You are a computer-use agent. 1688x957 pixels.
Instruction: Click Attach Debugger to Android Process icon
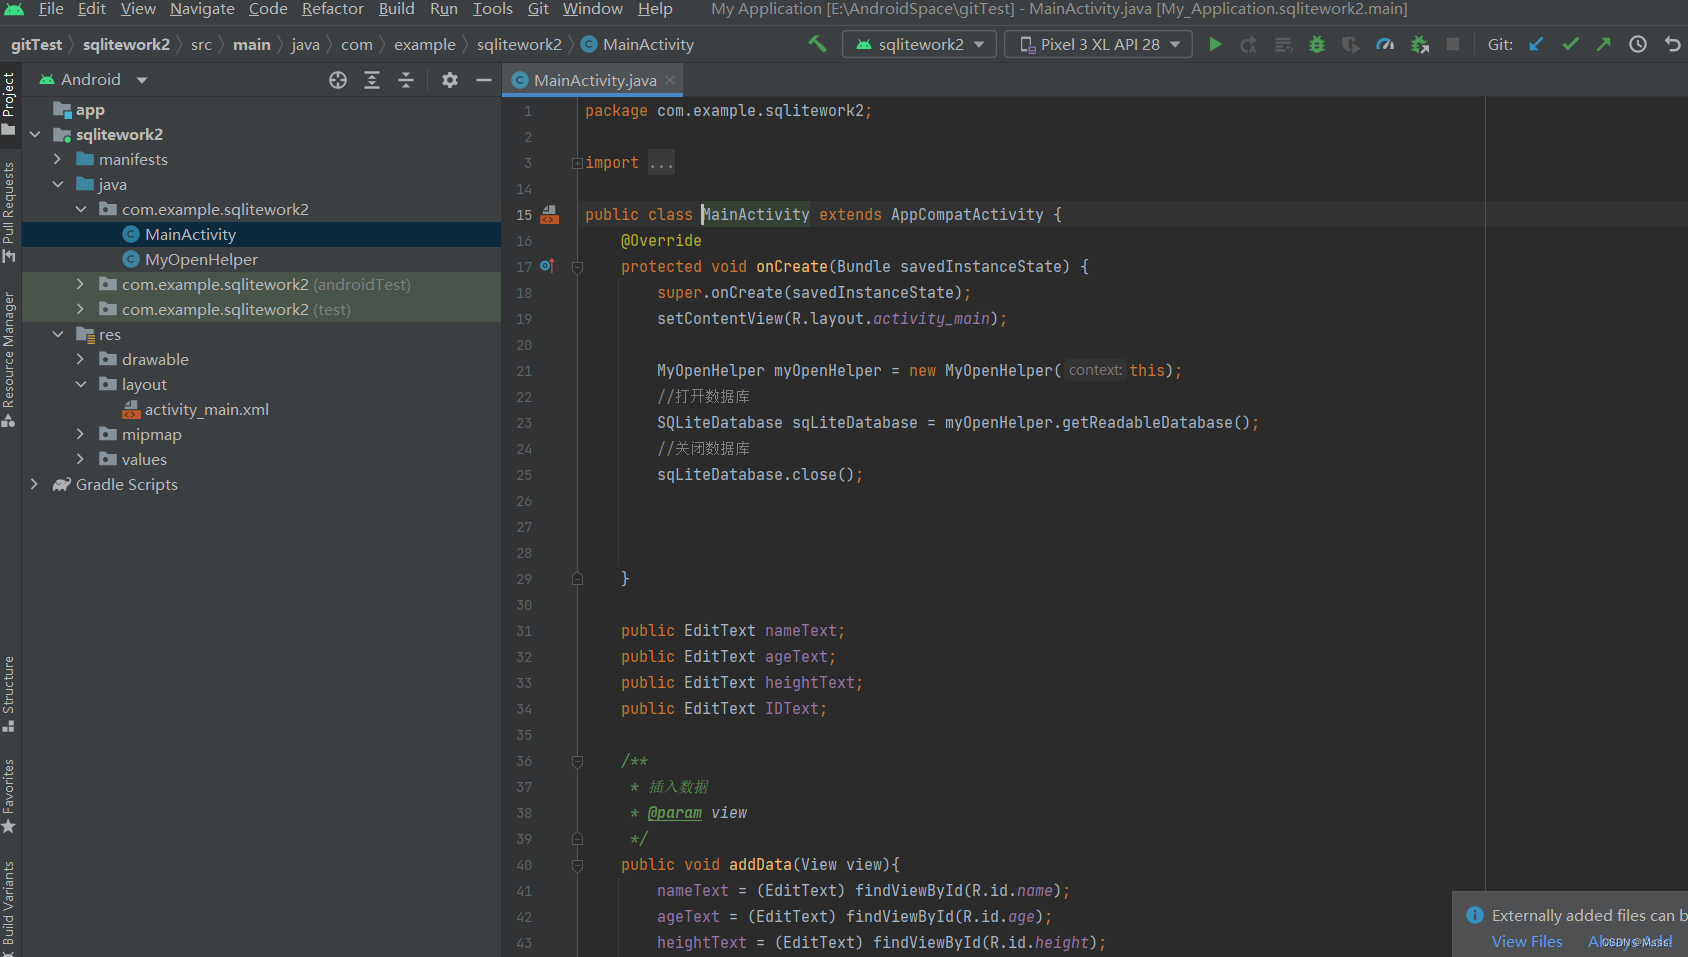coord(1419,44)
